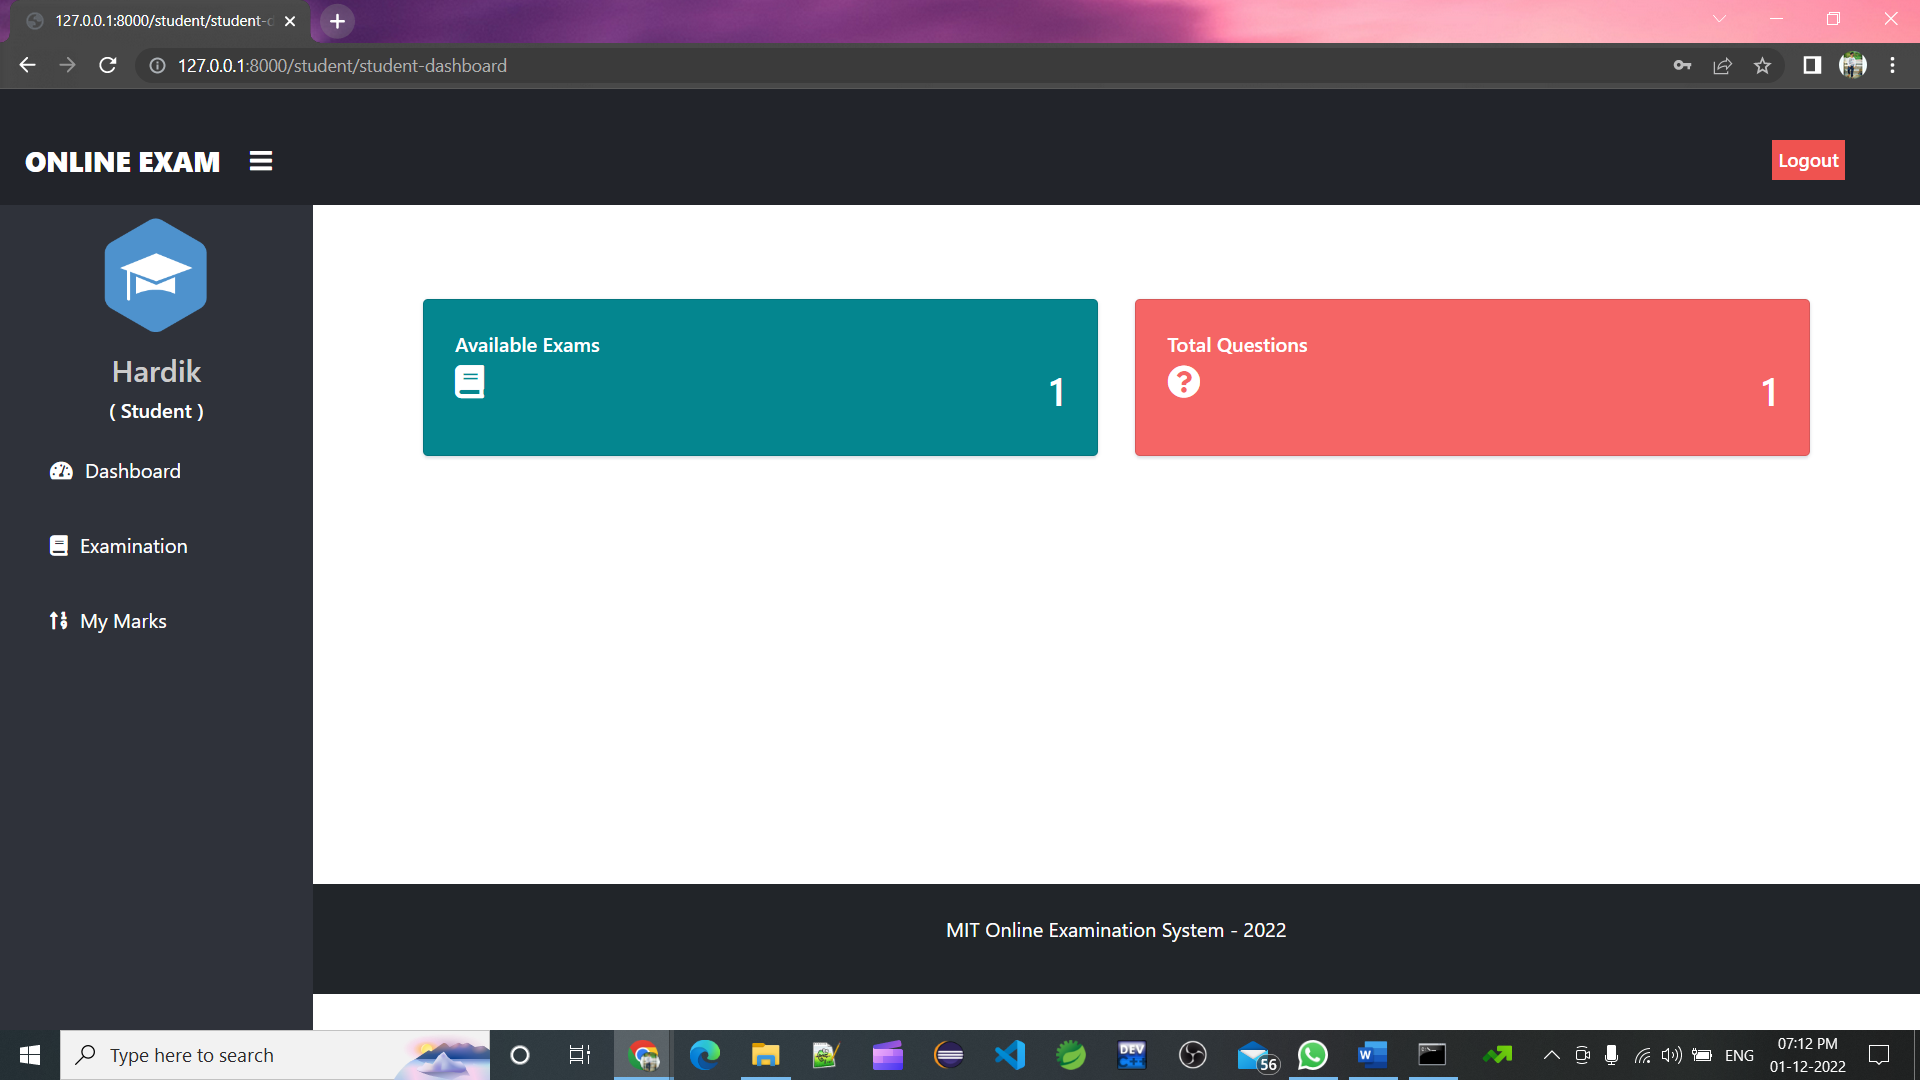Click the MIT Online Examination System footer text

pos(1116,930)
